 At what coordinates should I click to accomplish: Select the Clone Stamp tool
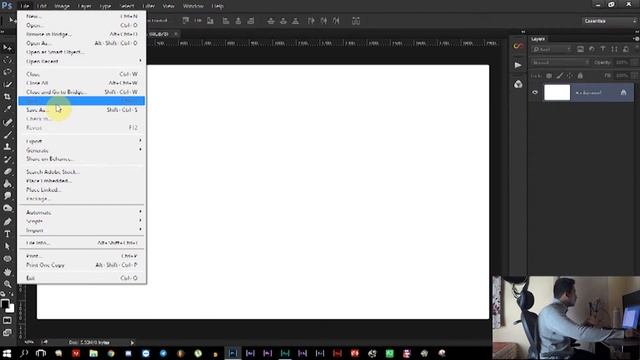[7, 147]
